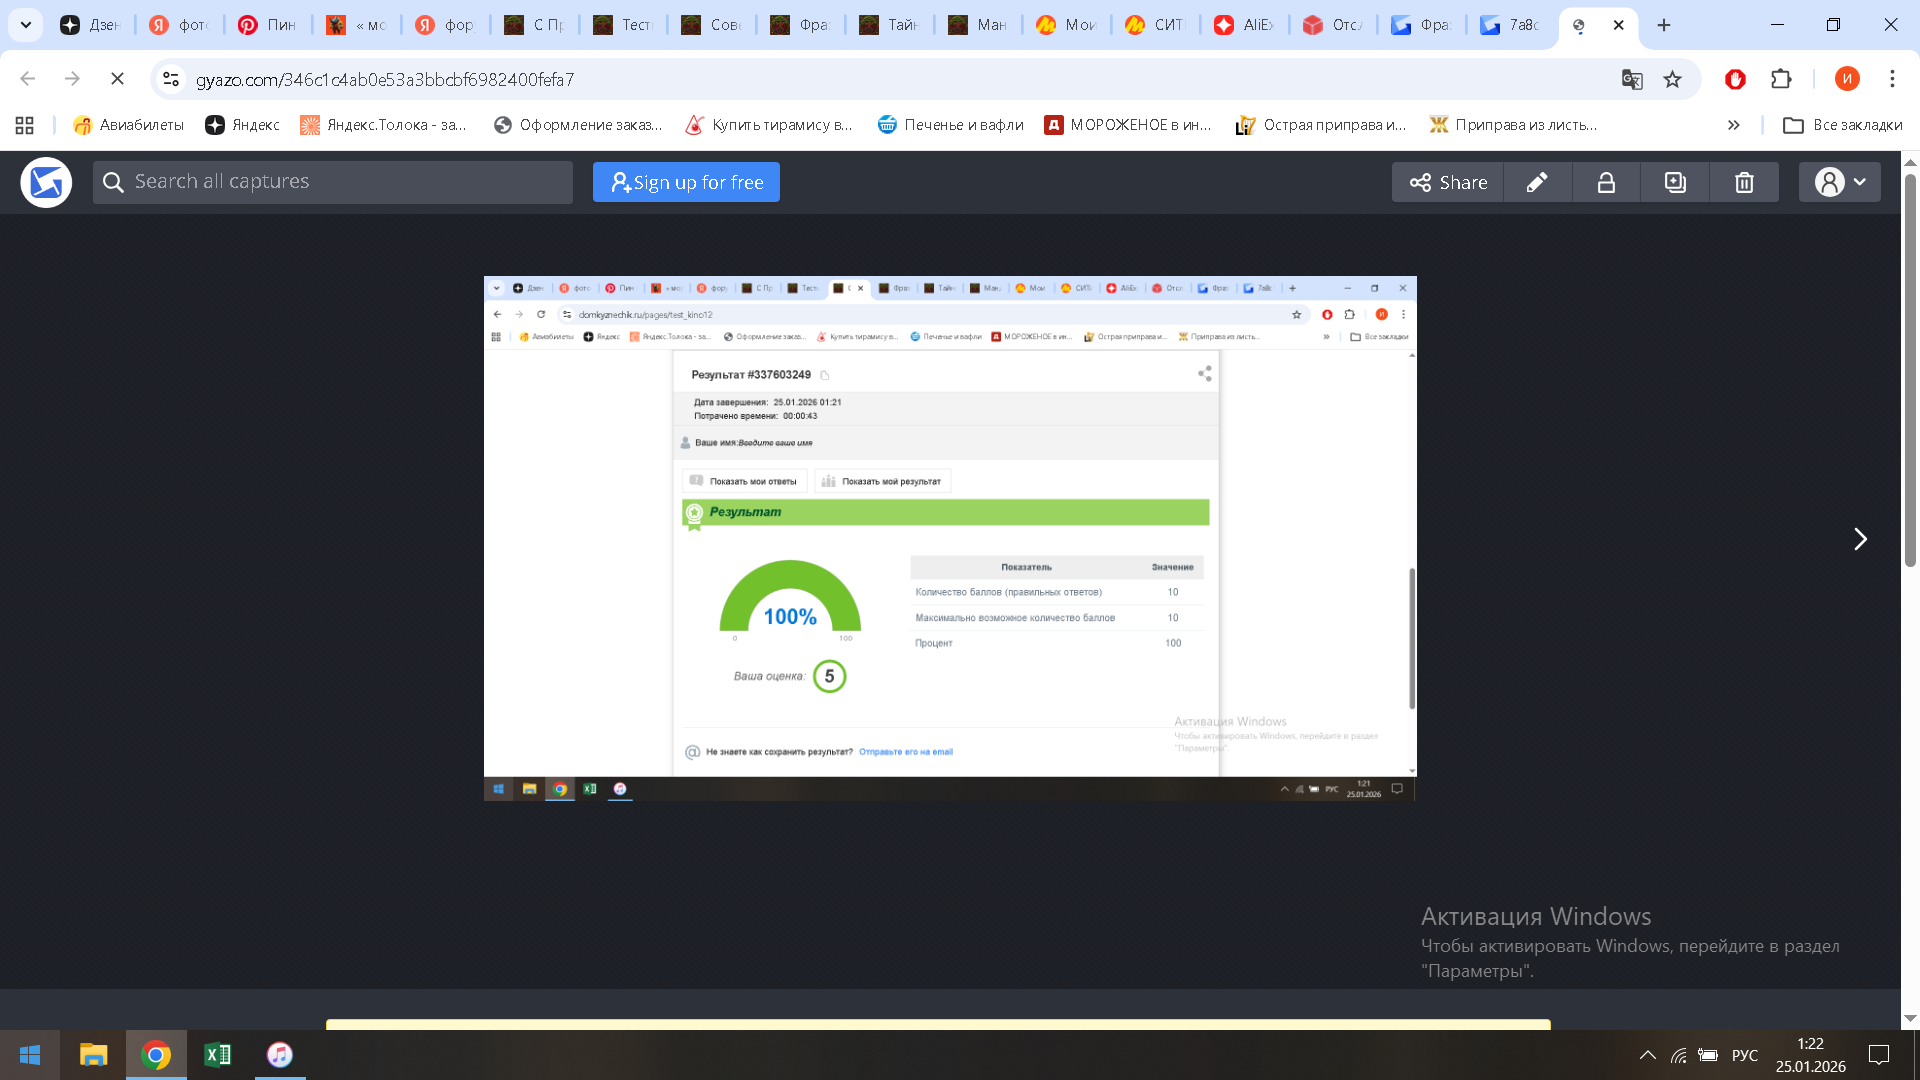
Task: Bookmark this page using the star icon
Action: pos(1673,79)
